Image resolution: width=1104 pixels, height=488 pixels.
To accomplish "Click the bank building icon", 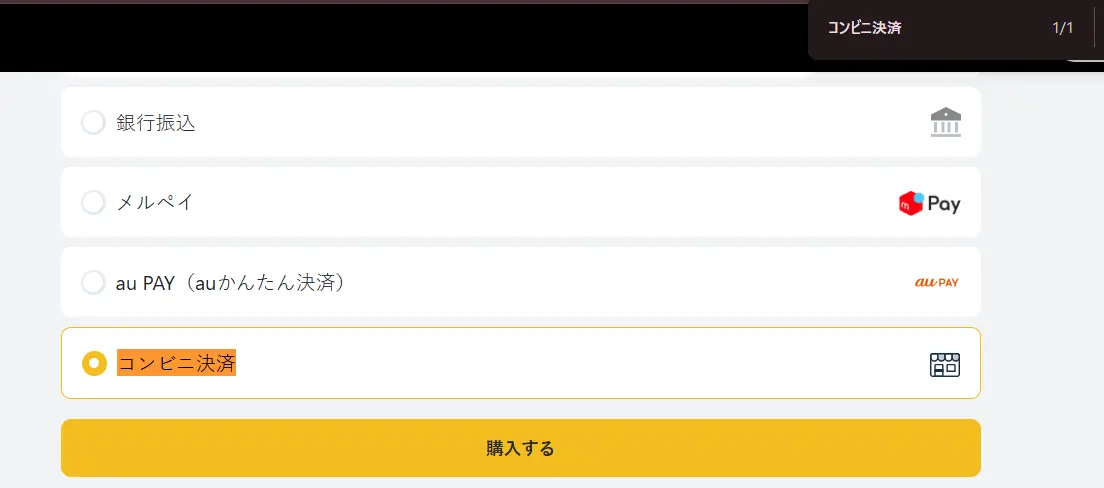I will (x=945, y=123).
